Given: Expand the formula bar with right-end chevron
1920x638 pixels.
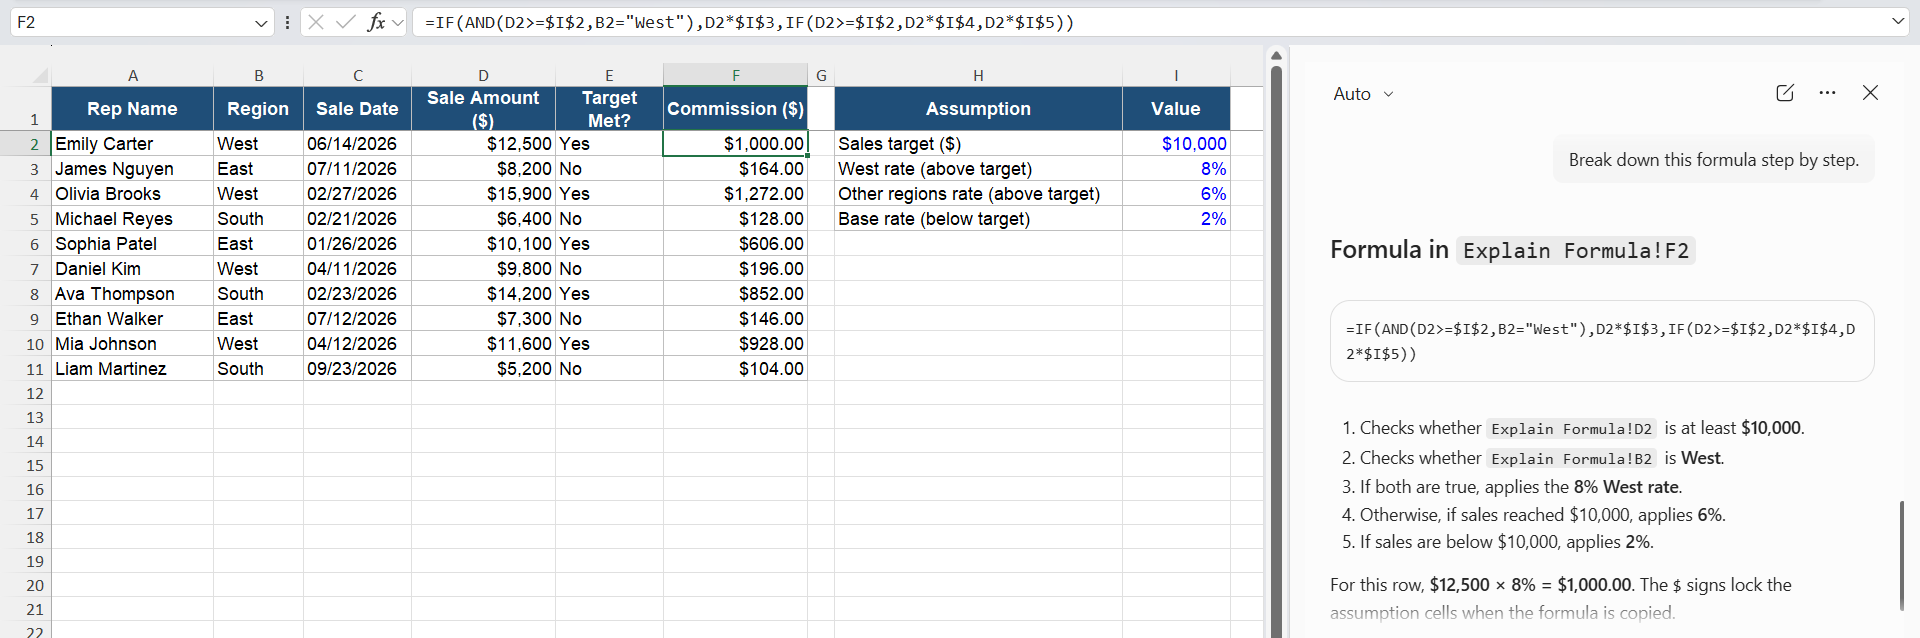Looking at the screenshot, I should (x=1898, y=21).
